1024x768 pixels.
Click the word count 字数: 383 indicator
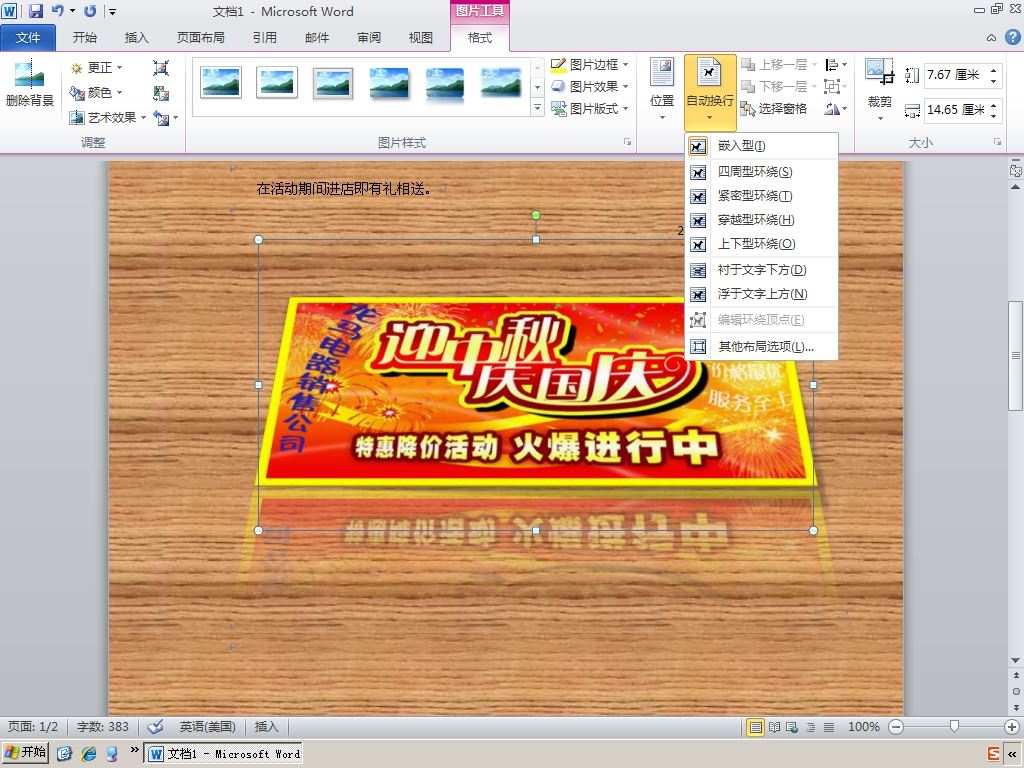click(x=103, y=727)
